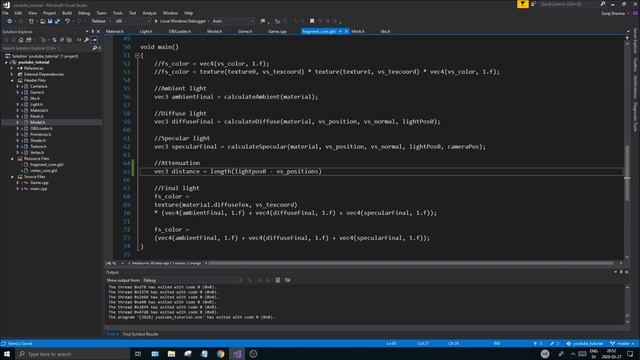Click the pending changes pencil in status bar
The width and height of the screenshot is (640, 360).
point(554,344)
